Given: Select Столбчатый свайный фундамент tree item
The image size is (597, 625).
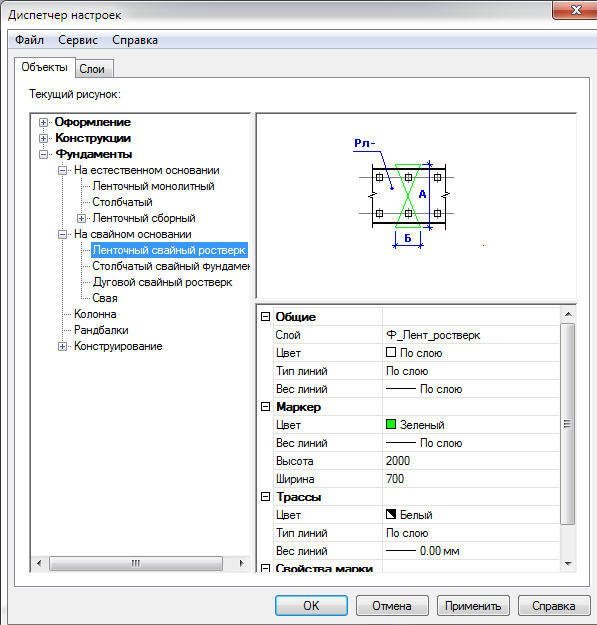Looking at the screenshot, I should point(171,266).
